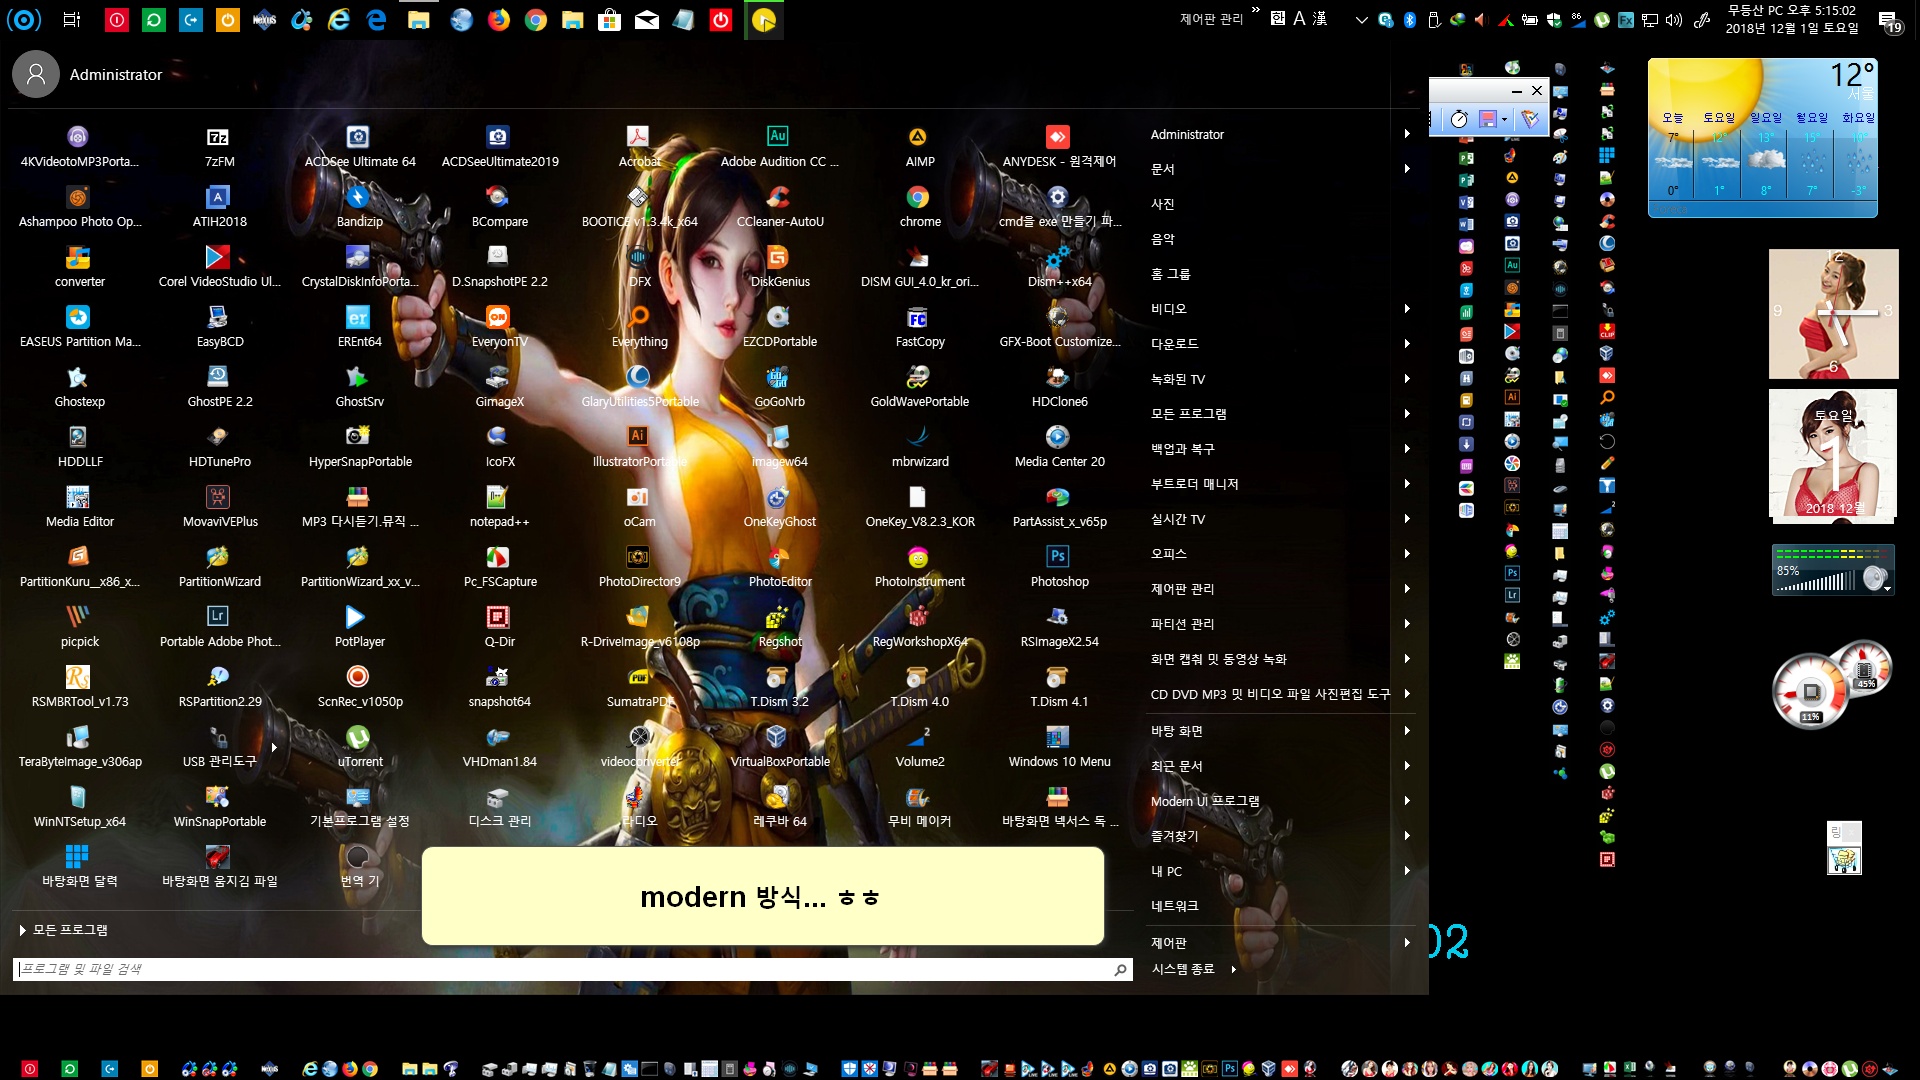1920x1080 pixels.
Task: Start ANYDESK remote control app
Action: point(1058,137)
